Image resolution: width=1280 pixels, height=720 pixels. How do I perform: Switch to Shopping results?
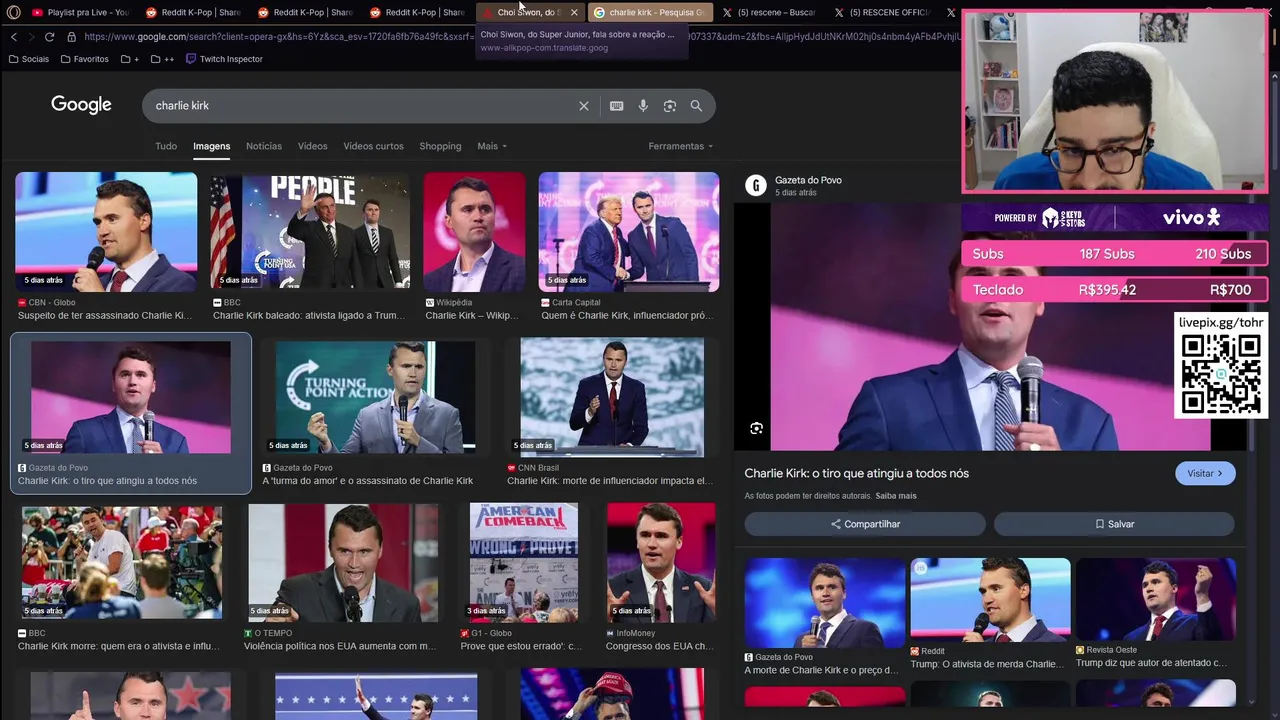pyautogui.click(x=440, y=146)
